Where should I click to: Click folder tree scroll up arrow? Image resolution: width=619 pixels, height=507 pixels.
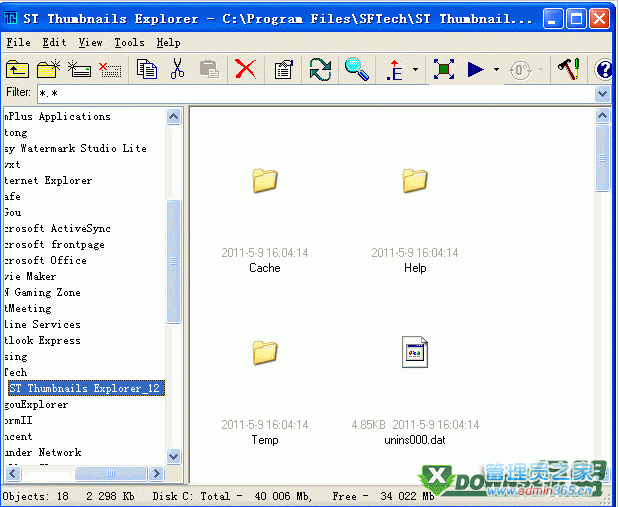(x=174, y=116)
